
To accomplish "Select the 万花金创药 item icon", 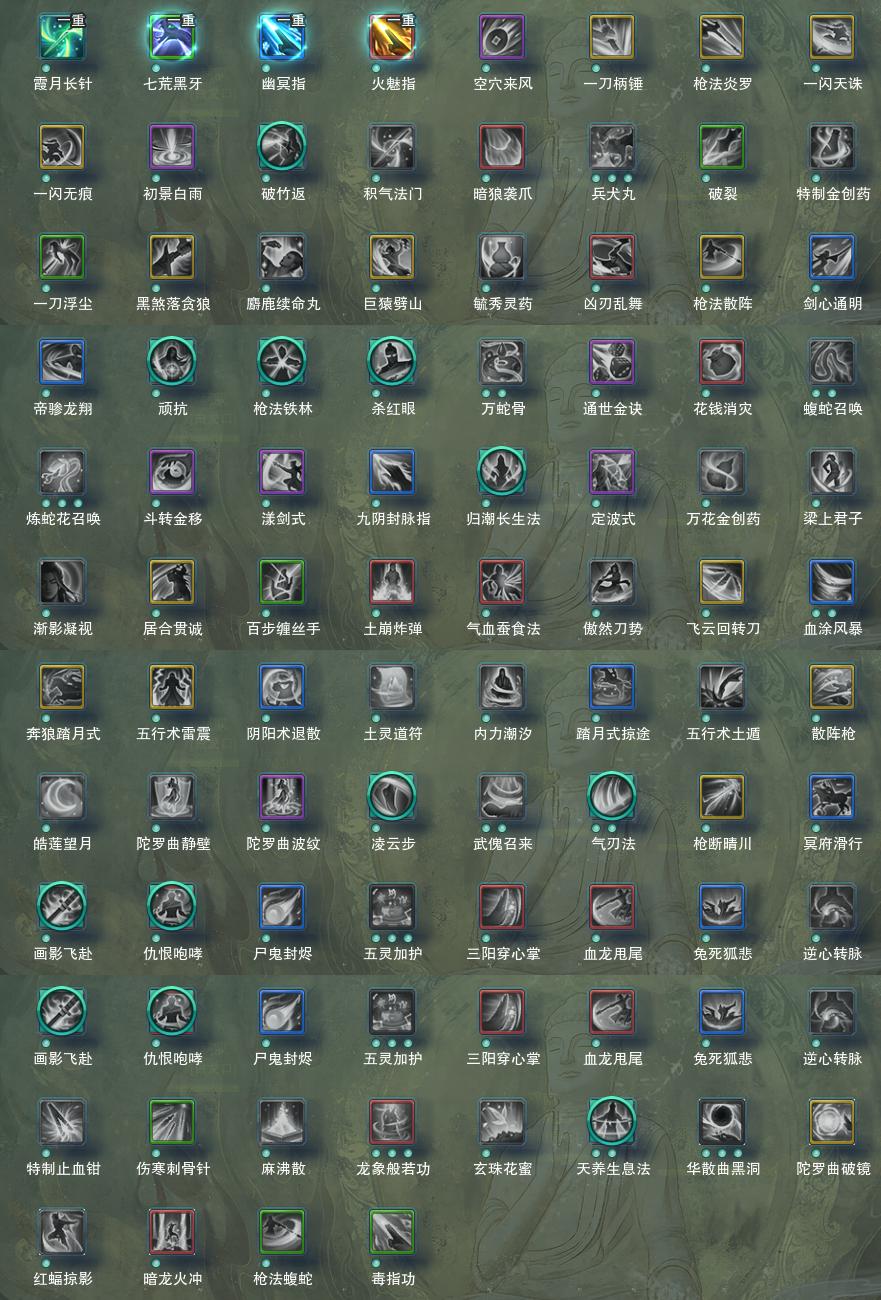I will 722,472.
